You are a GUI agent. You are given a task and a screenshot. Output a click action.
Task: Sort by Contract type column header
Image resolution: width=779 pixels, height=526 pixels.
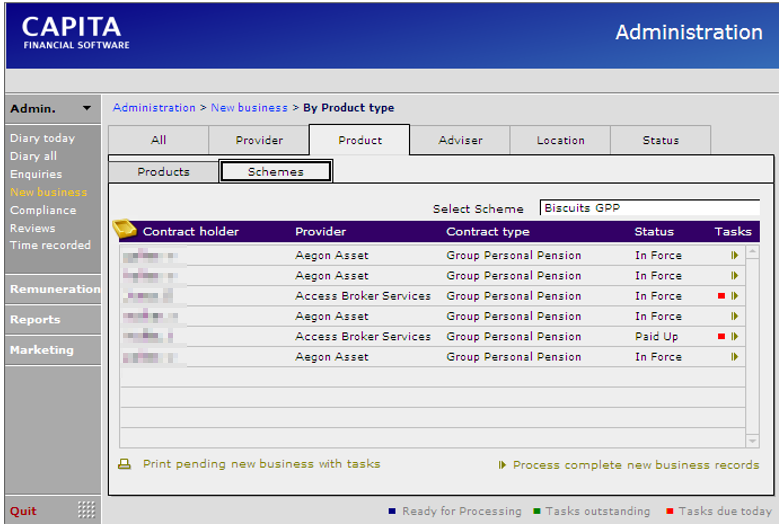coord(488,231)
